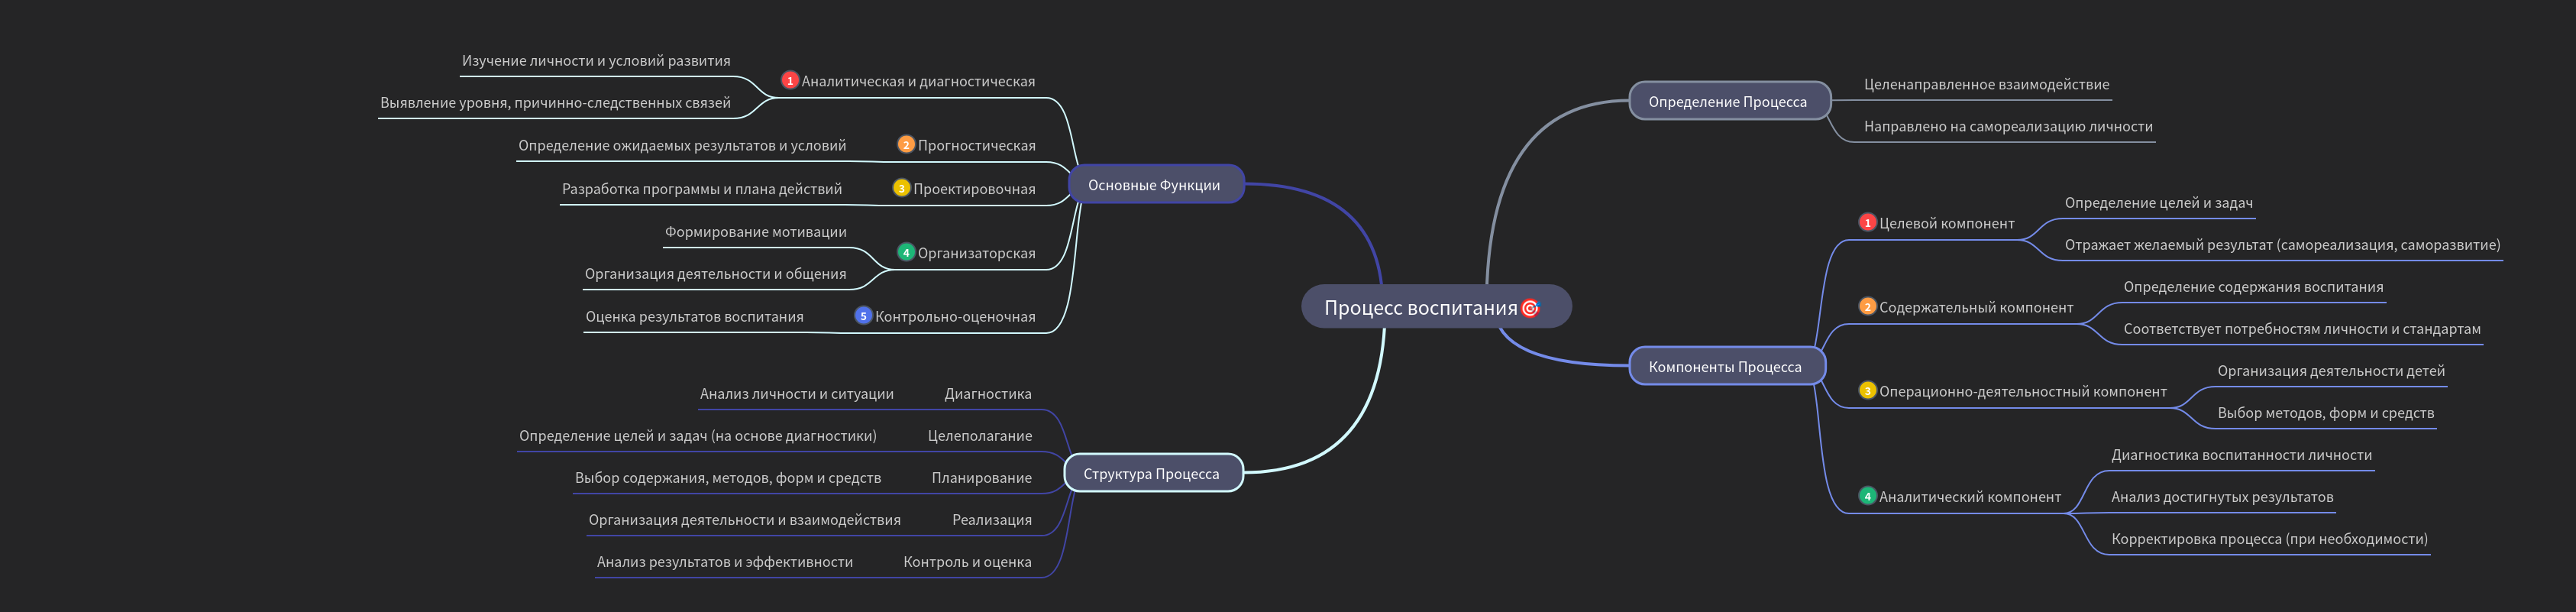Click green number 4 badge beside Аналитический компонент
Screen dimensions: 2576x612
pyautogui.click(x=1867, y=497)
